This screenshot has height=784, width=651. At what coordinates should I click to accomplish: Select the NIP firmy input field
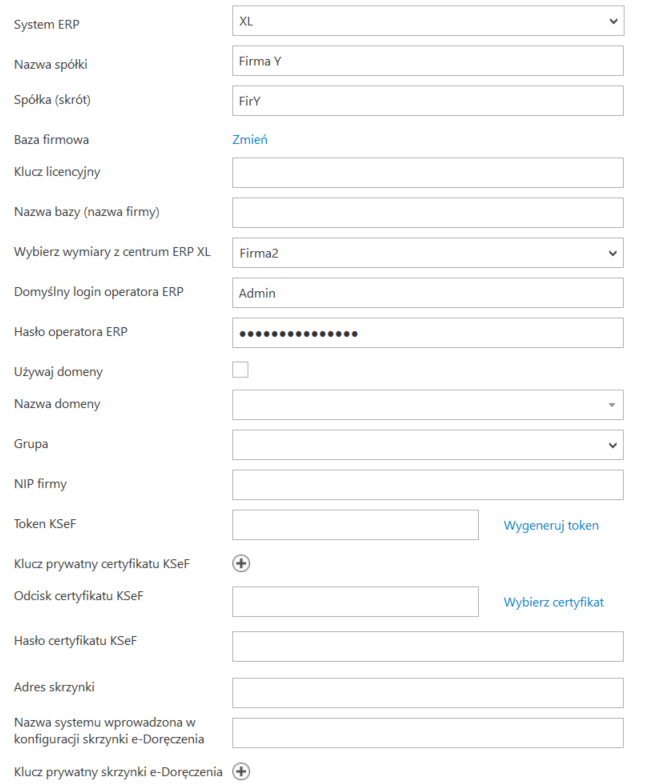click(x=427, y=485)
